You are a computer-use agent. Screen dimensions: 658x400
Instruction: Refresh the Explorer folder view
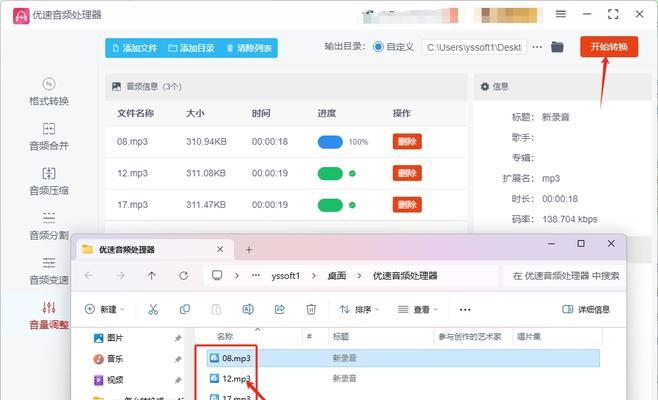183,276
